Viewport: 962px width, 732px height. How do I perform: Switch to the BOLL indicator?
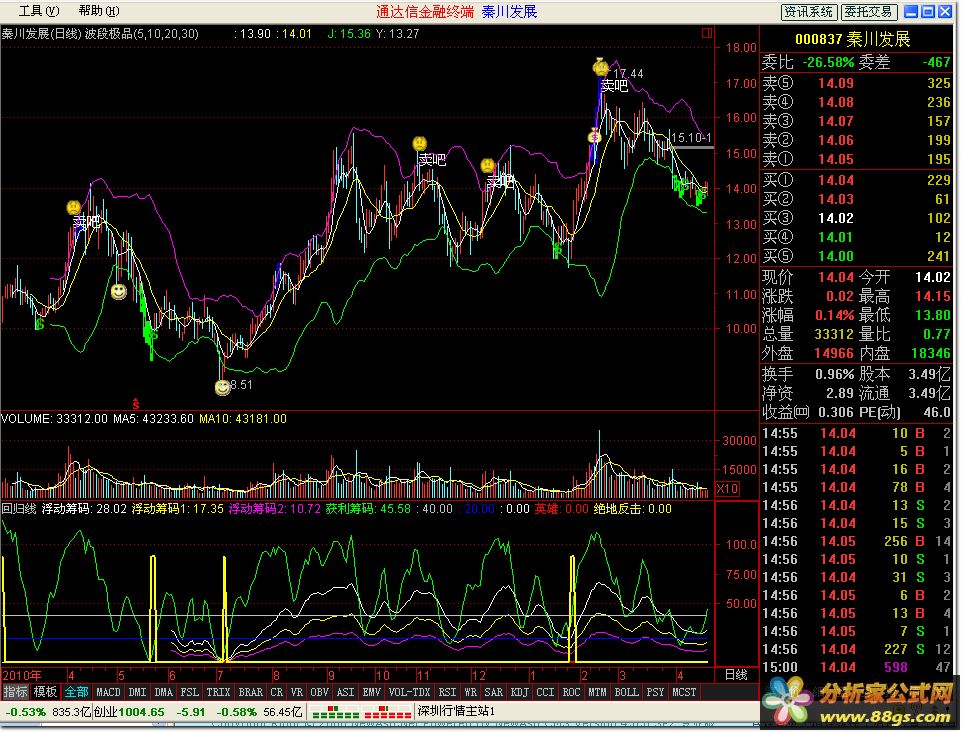click(626, 692)
